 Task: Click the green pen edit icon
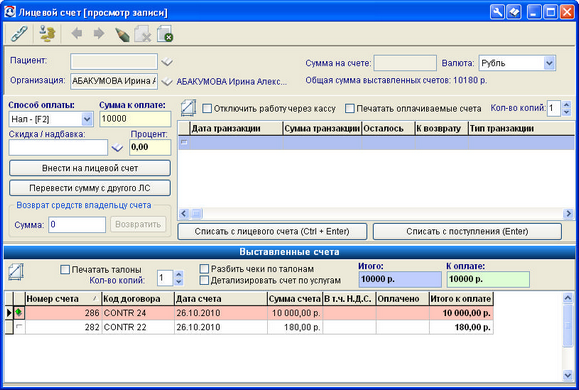(122, 34)
